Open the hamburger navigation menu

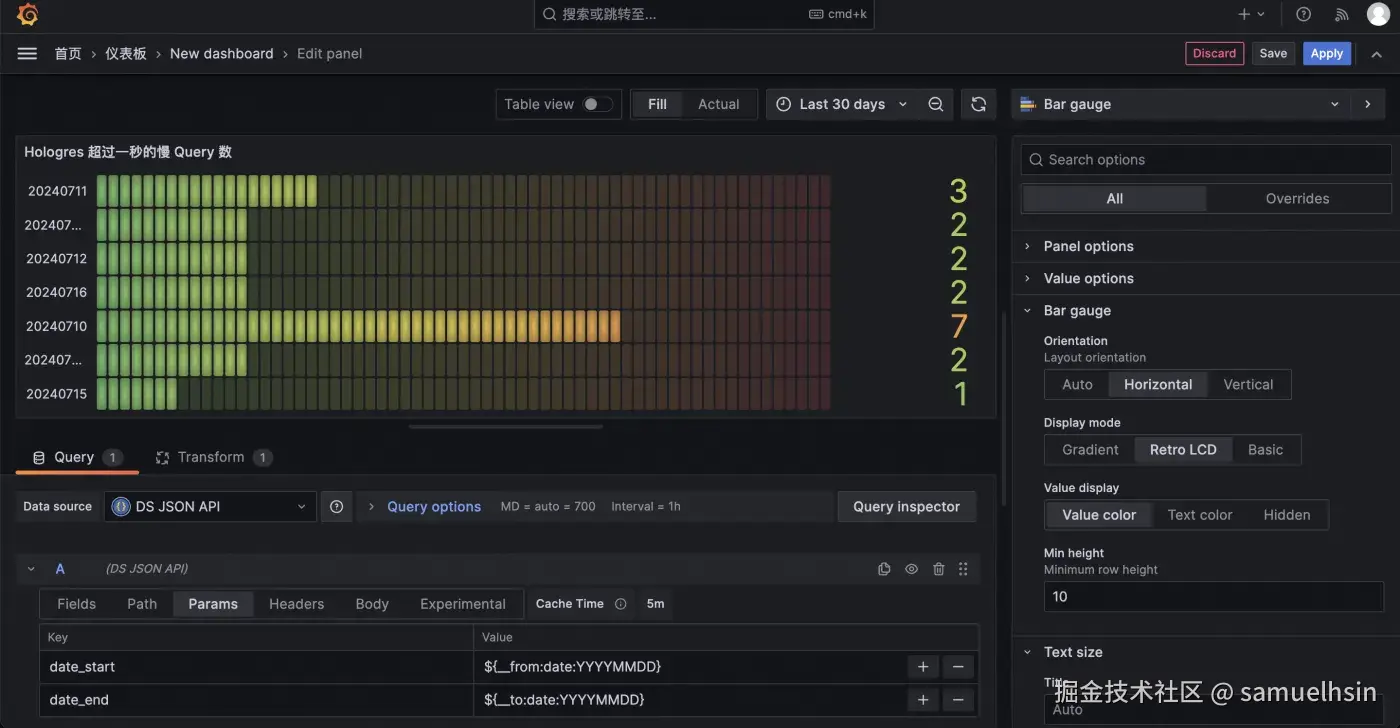[27, 54]
